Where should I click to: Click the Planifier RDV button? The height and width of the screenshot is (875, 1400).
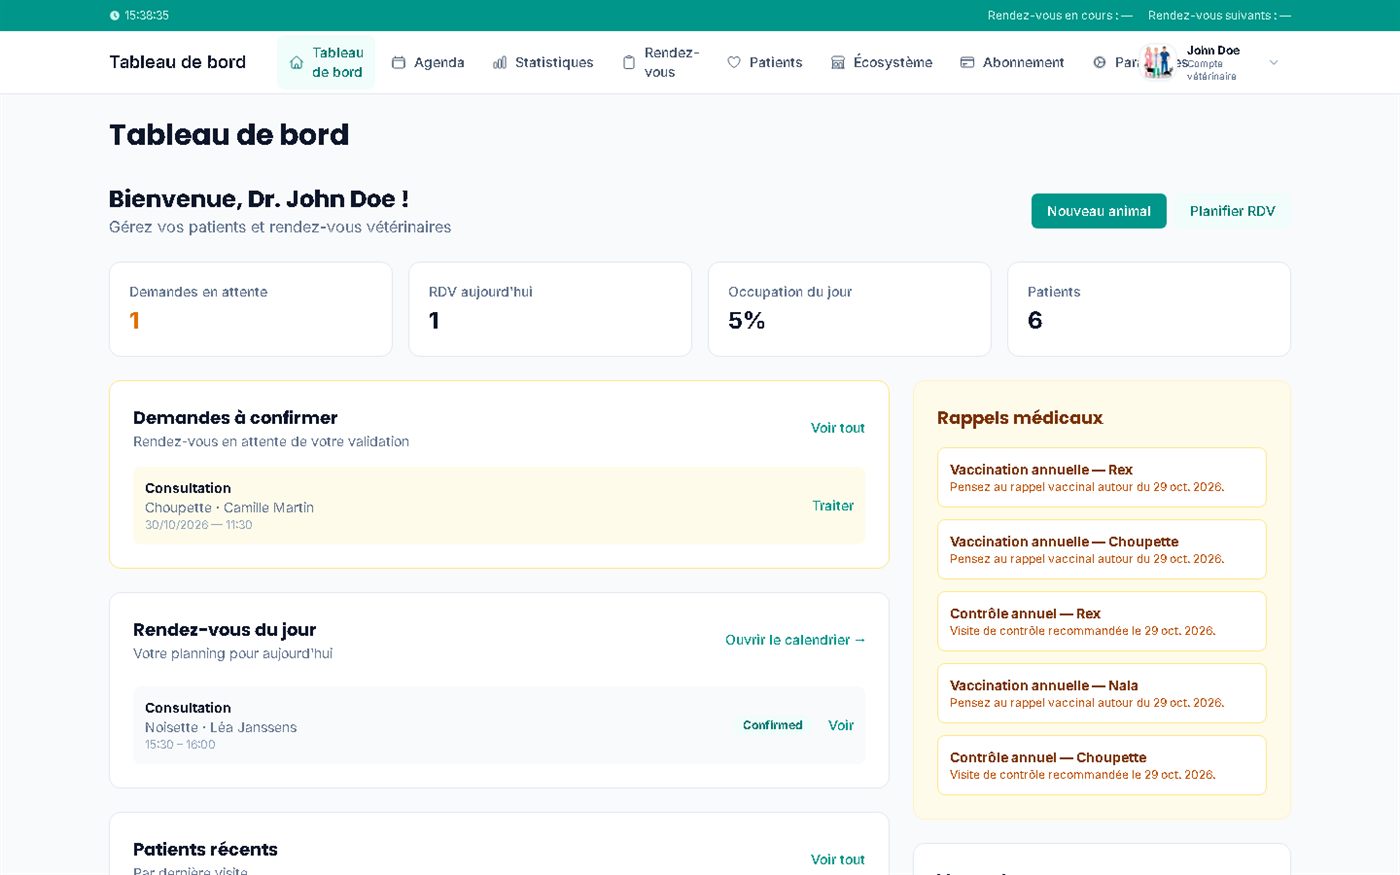(1232, 211)
